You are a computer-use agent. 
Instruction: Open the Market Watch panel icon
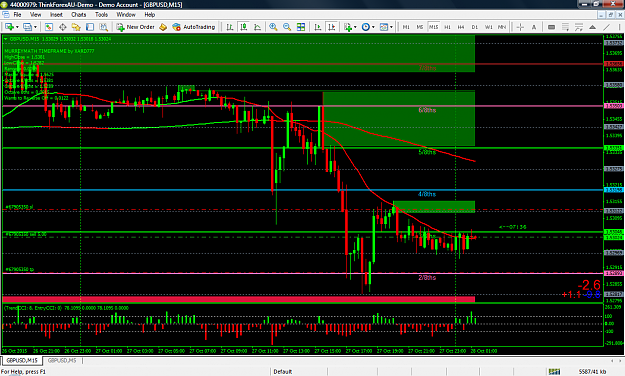49,27
